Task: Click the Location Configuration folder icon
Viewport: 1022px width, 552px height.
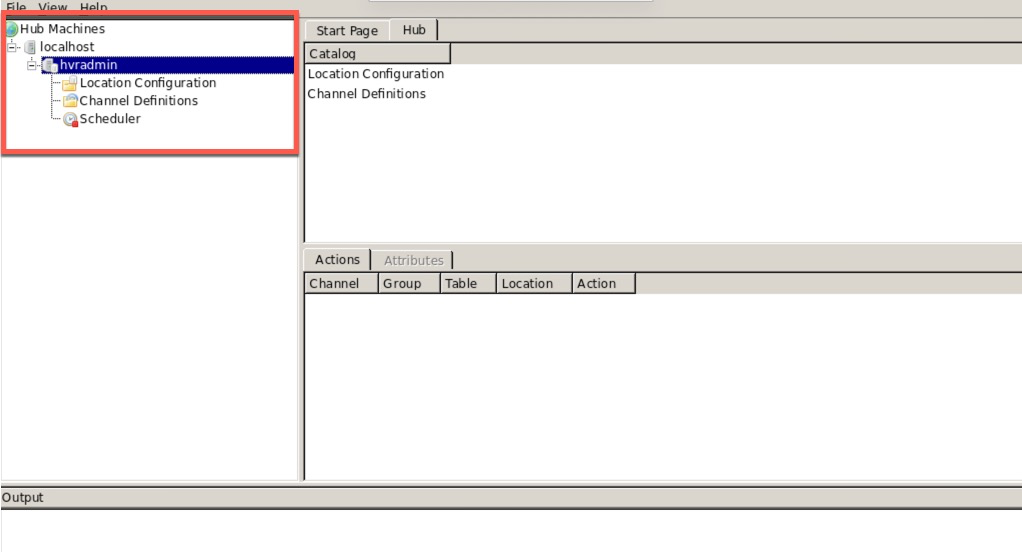Action: [x=70, y=84]
